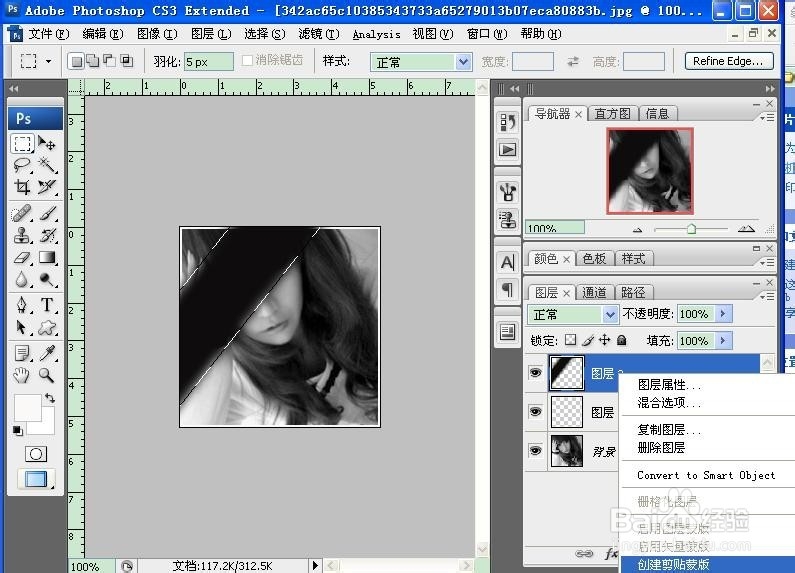Select the Hand tool
Viewport: 795px width, 573px height.
[x=22, y=375]
